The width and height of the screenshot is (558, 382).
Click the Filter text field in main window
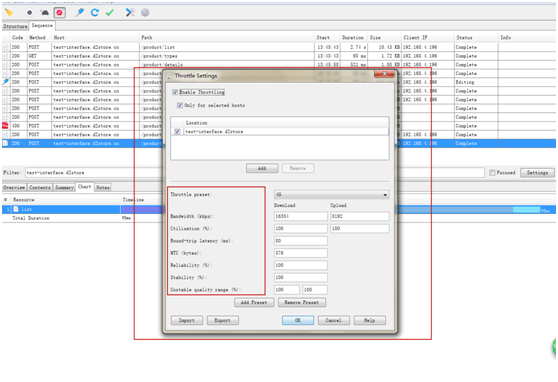pos(254,173)
